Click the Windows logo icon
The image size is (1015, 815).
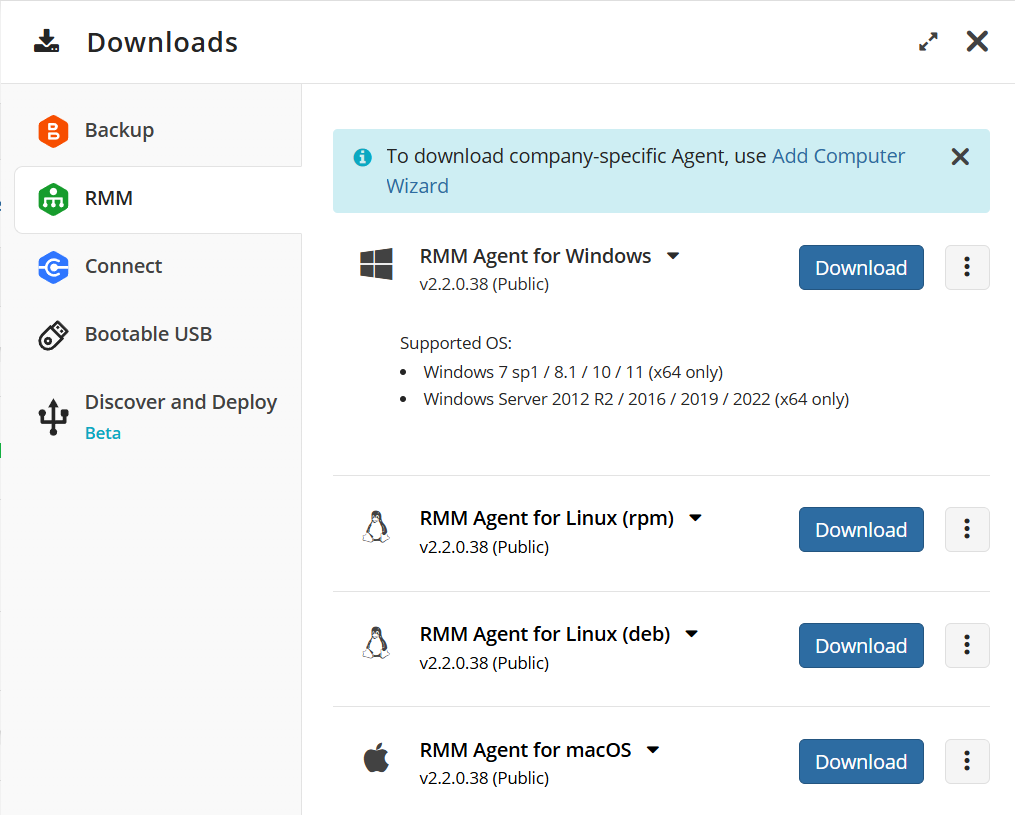[x=376, y=264]
